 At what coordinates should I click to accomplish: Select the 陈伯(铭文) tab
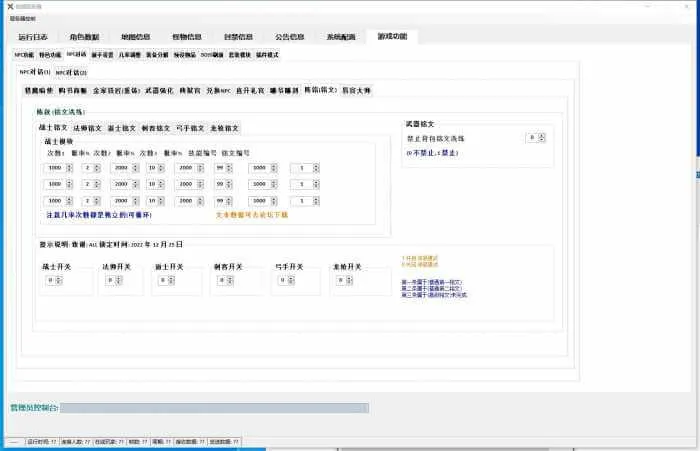(x=321, y=90)
